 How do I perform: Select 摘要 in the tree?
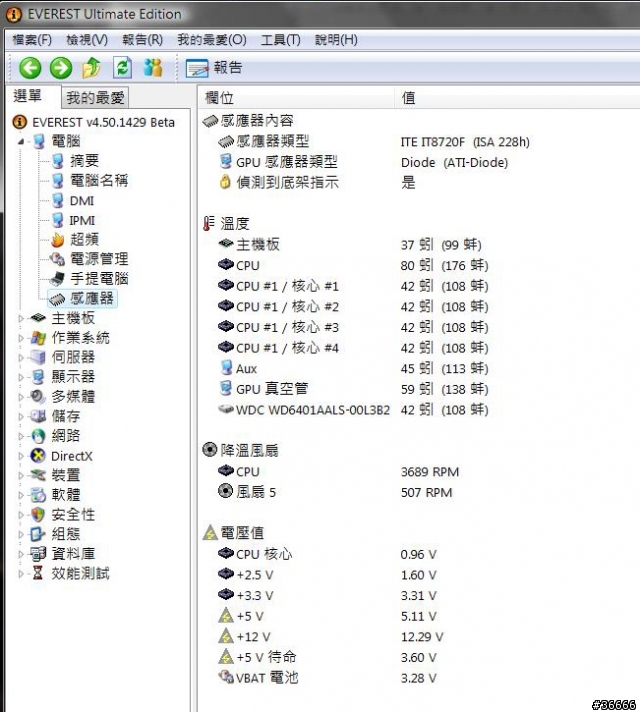coord(84,161)
